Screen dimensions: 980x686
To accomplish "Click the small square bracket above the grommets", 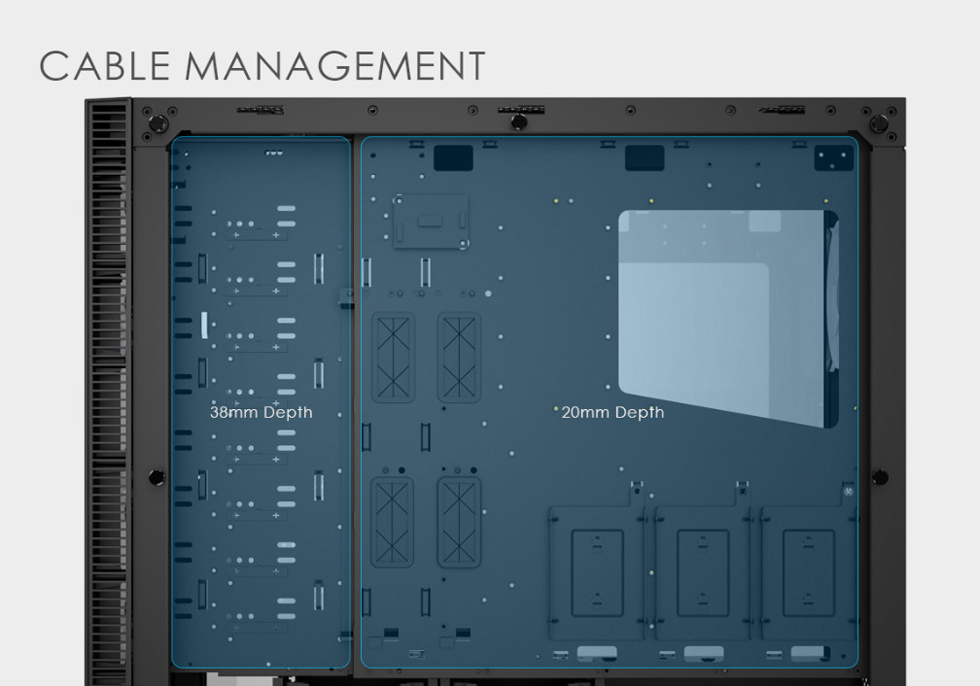I will (430, 221).
